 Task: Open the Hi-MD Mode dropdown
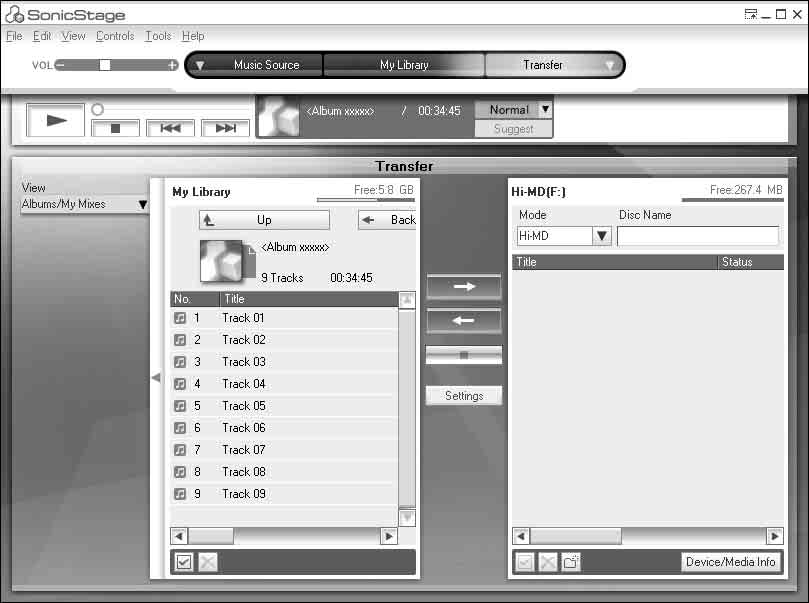[x=602, y=236]
